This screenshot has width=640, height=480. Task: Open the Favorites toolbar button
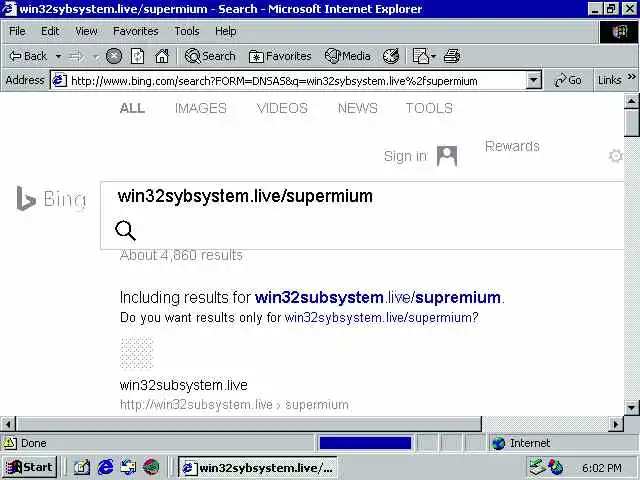pos(280,56)
